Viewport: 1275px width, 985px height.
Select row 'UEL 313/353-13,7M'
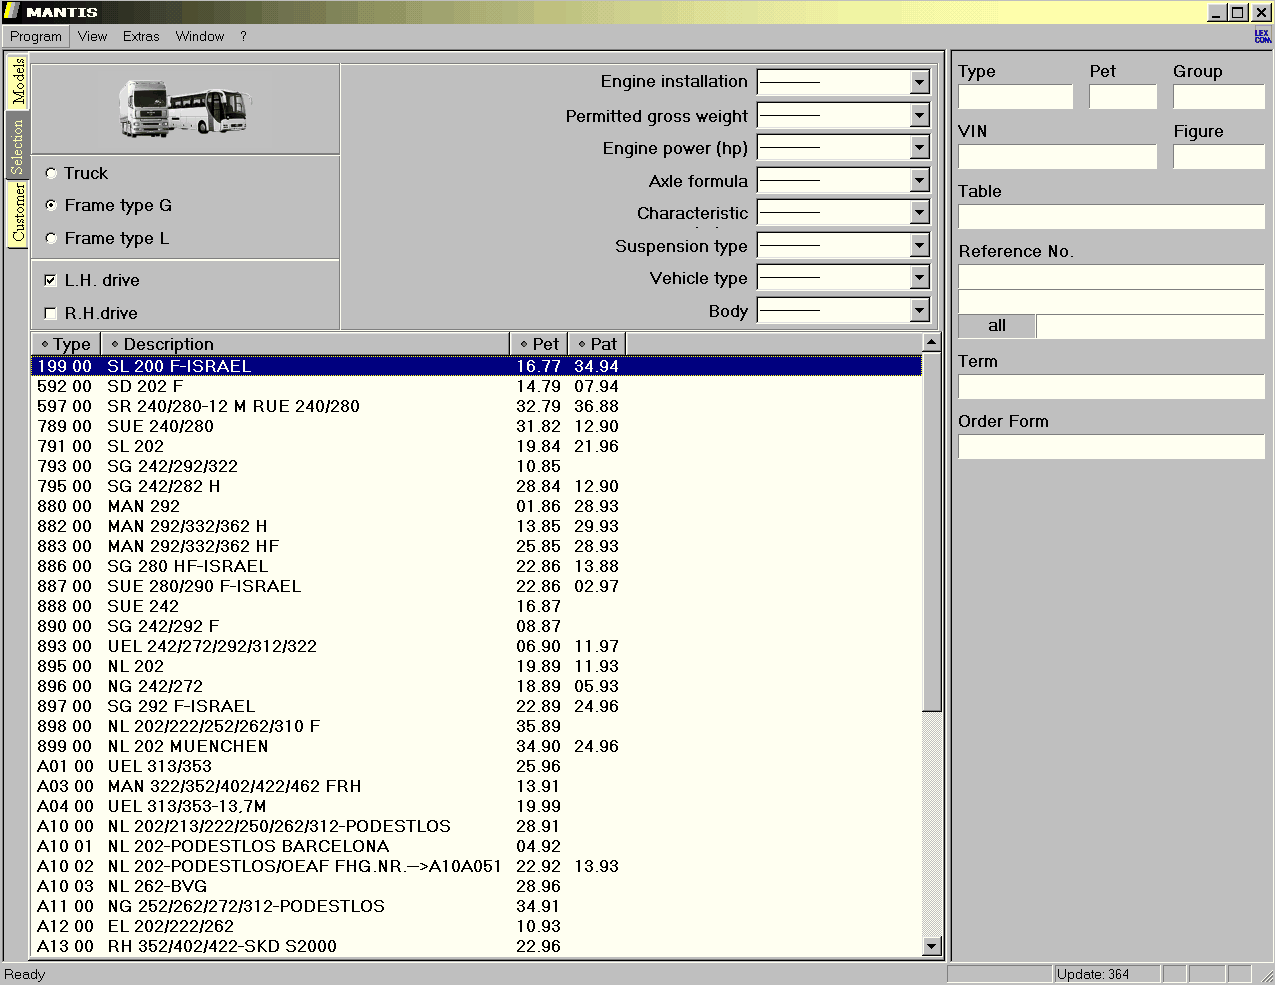[x=477, y=806]
